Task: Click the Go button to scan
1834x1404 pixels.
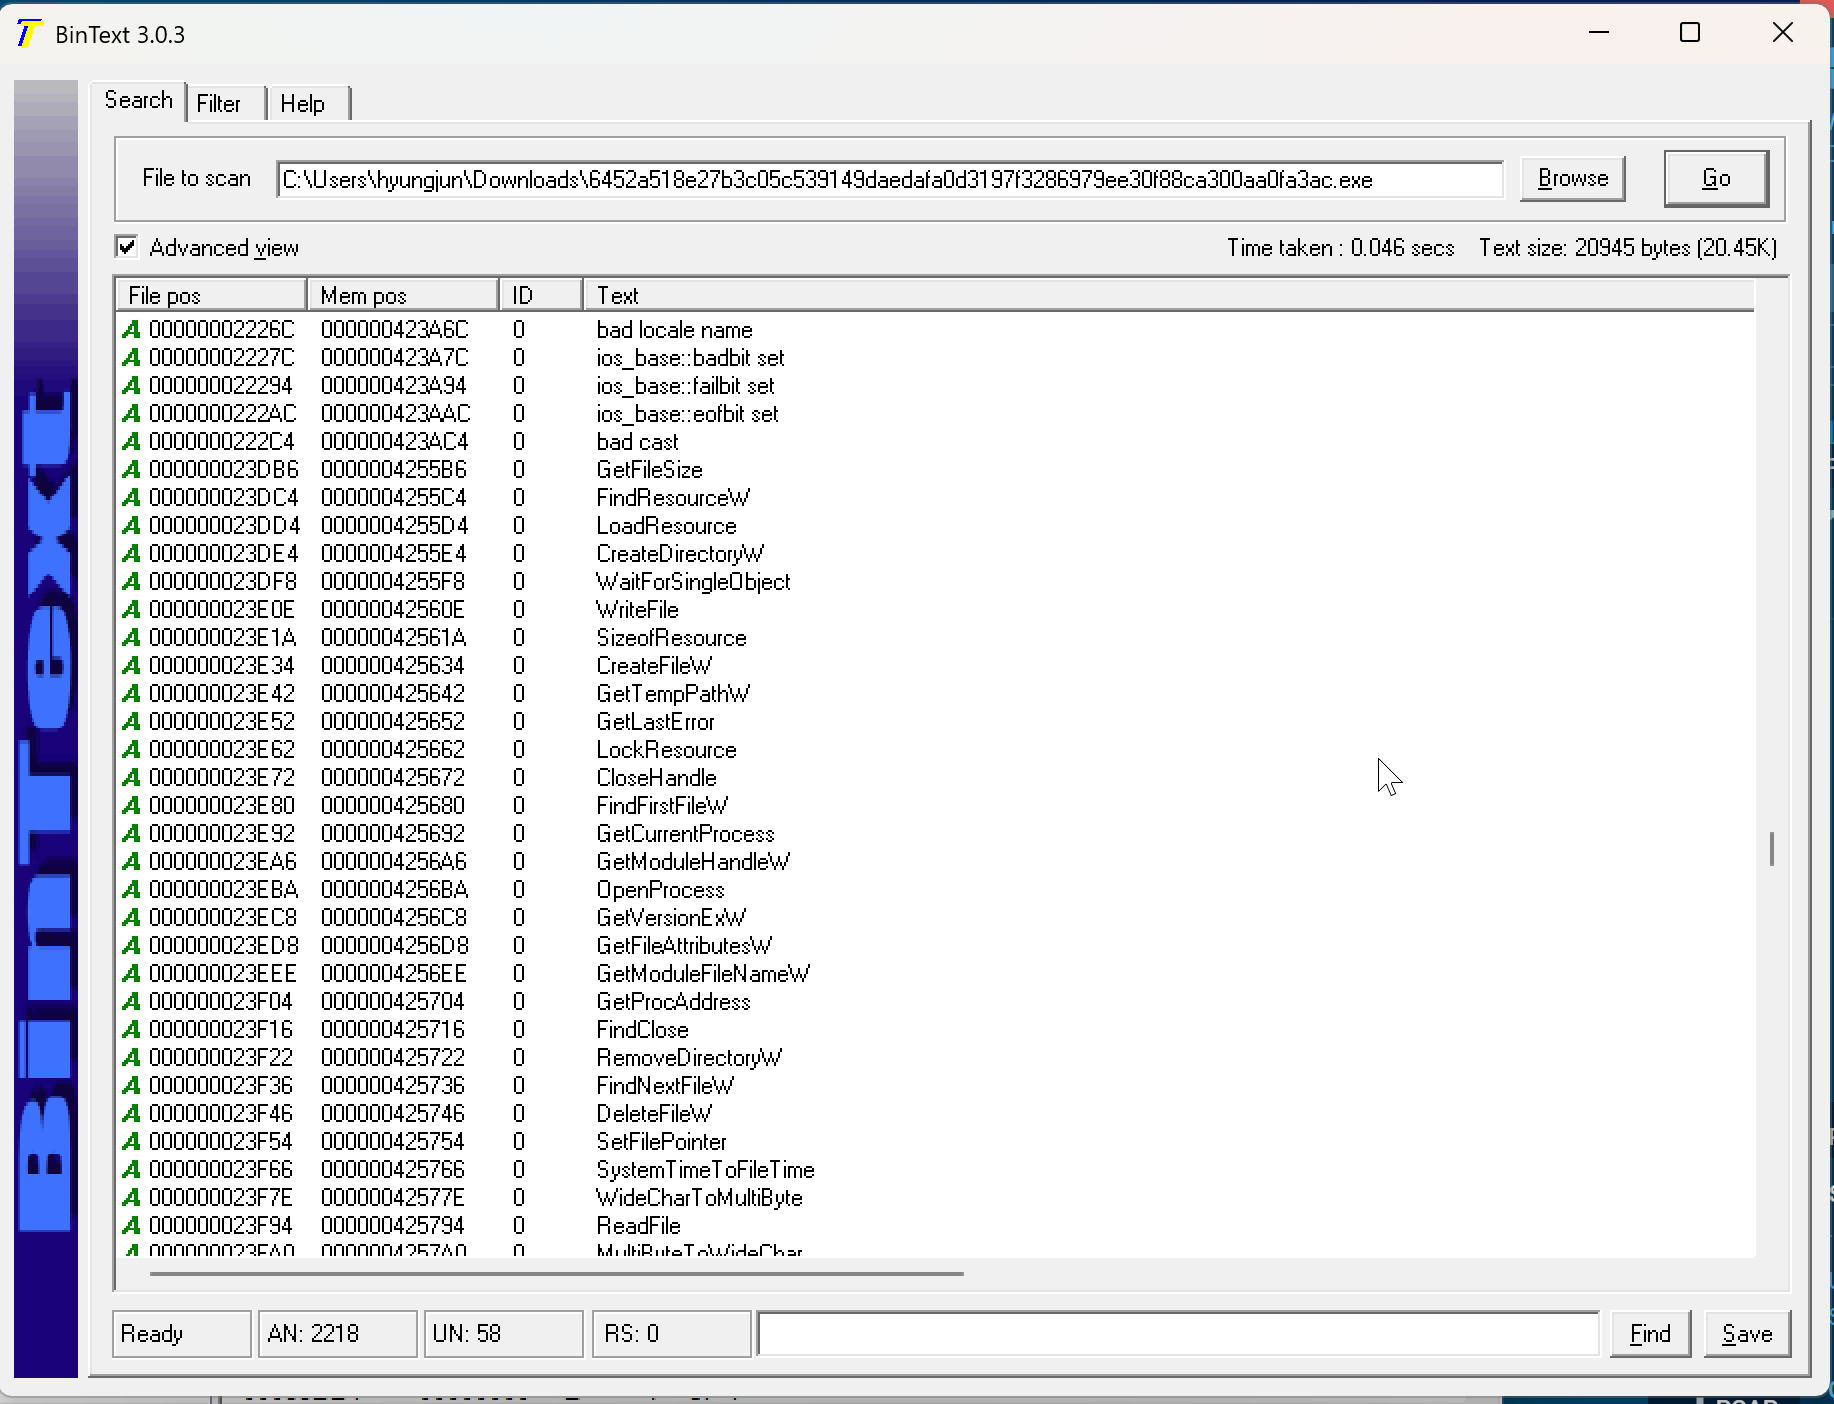Action: tap(1716, 178)
